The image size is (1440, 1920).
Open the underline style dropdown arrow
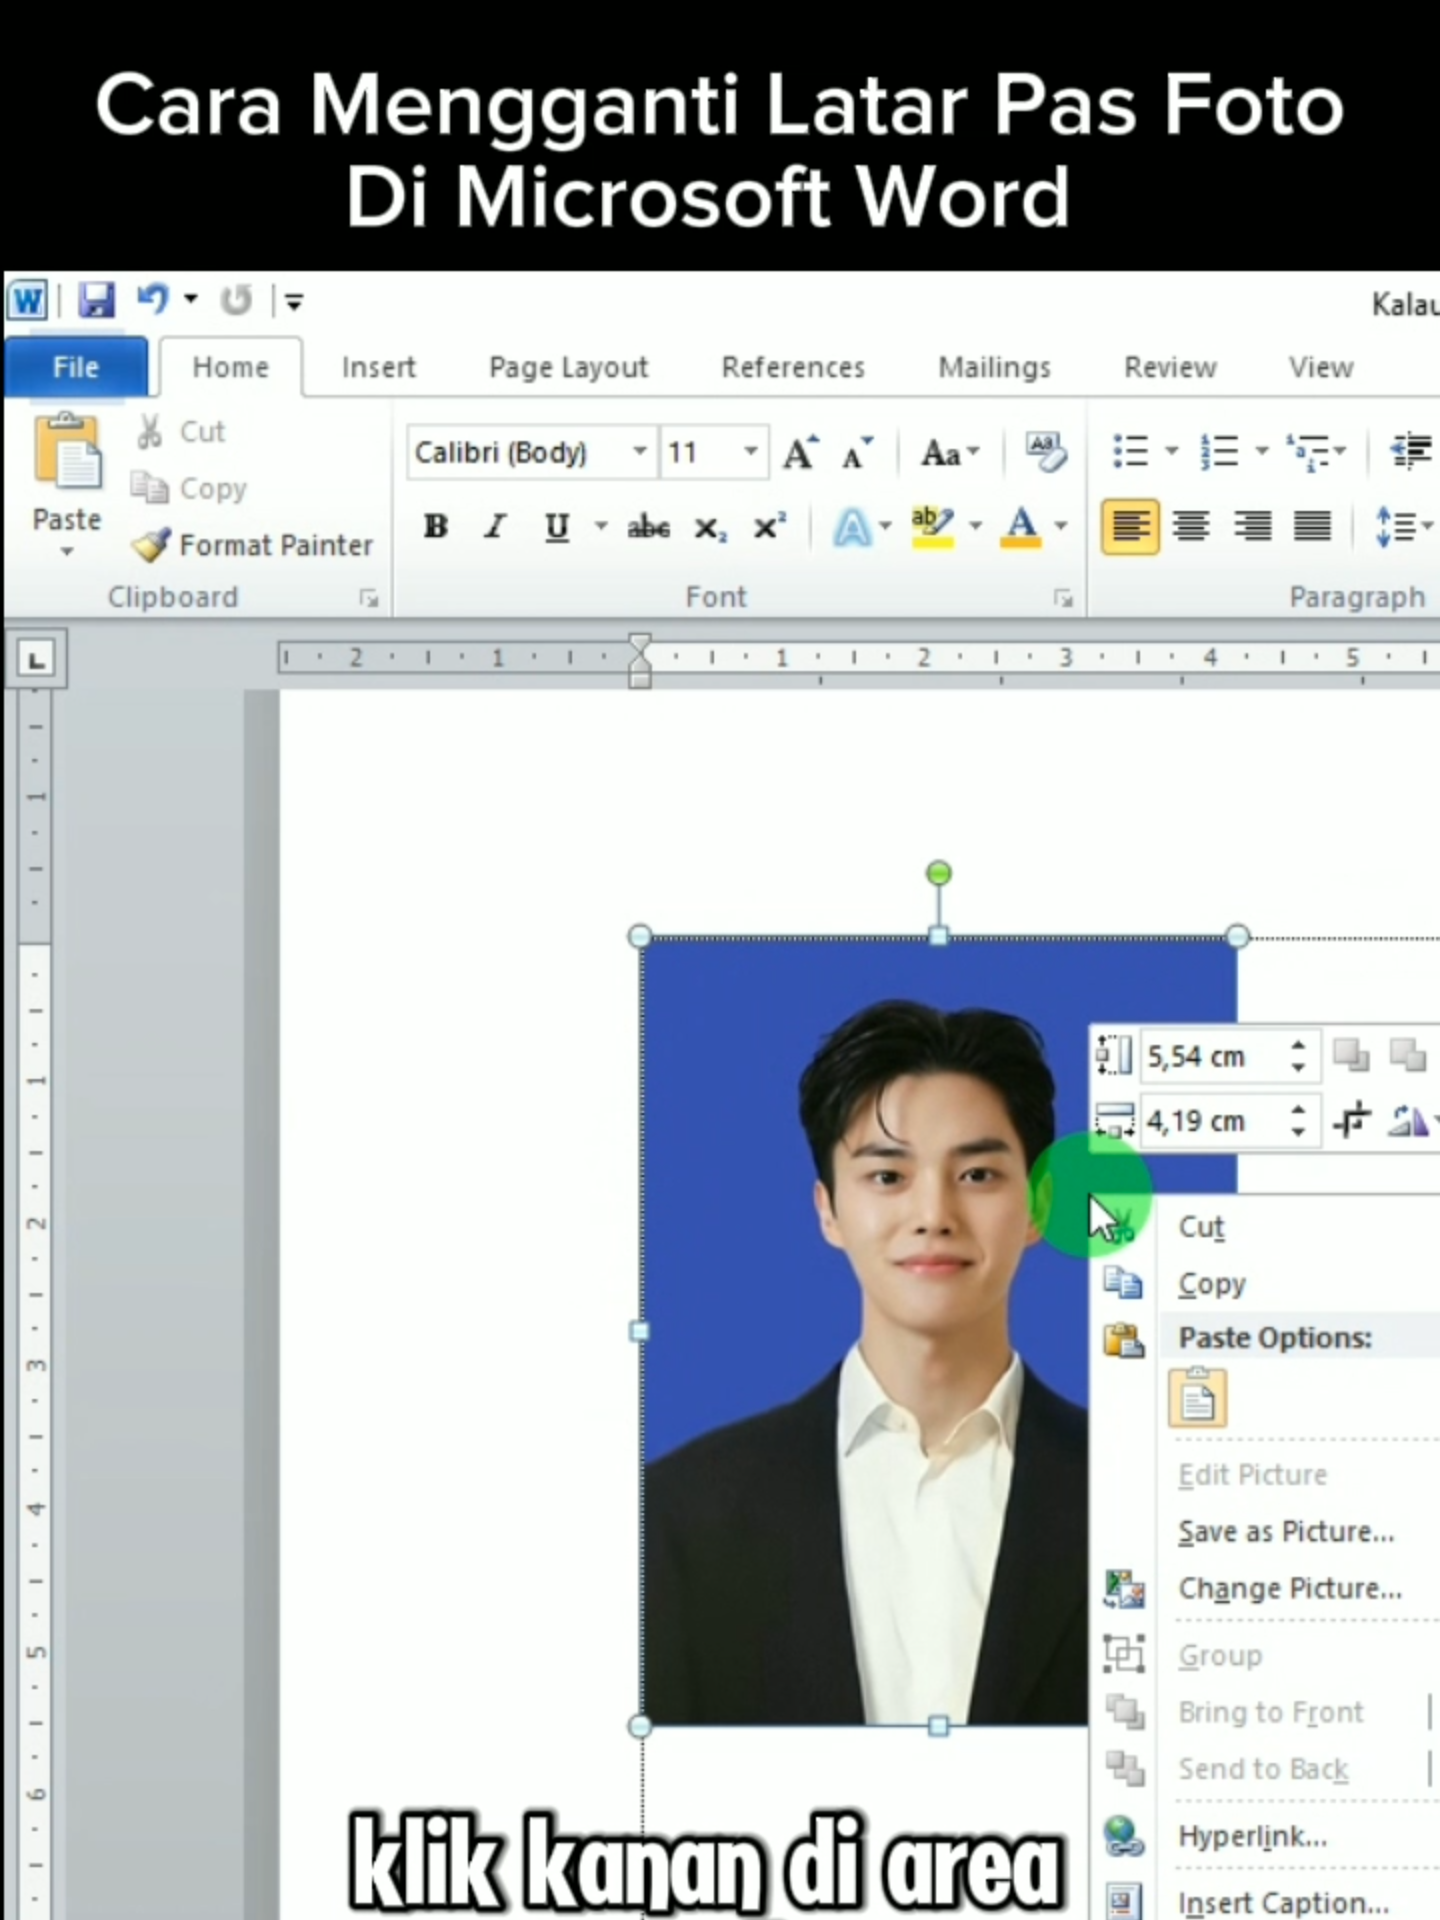pos(601,526)
